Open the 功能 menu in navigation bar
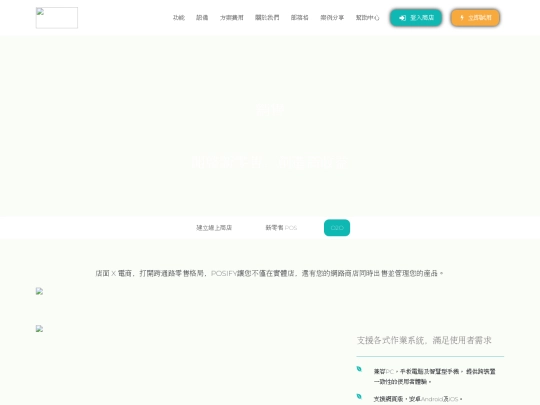The width and height of the screenshot is (540, 405). 179,18
